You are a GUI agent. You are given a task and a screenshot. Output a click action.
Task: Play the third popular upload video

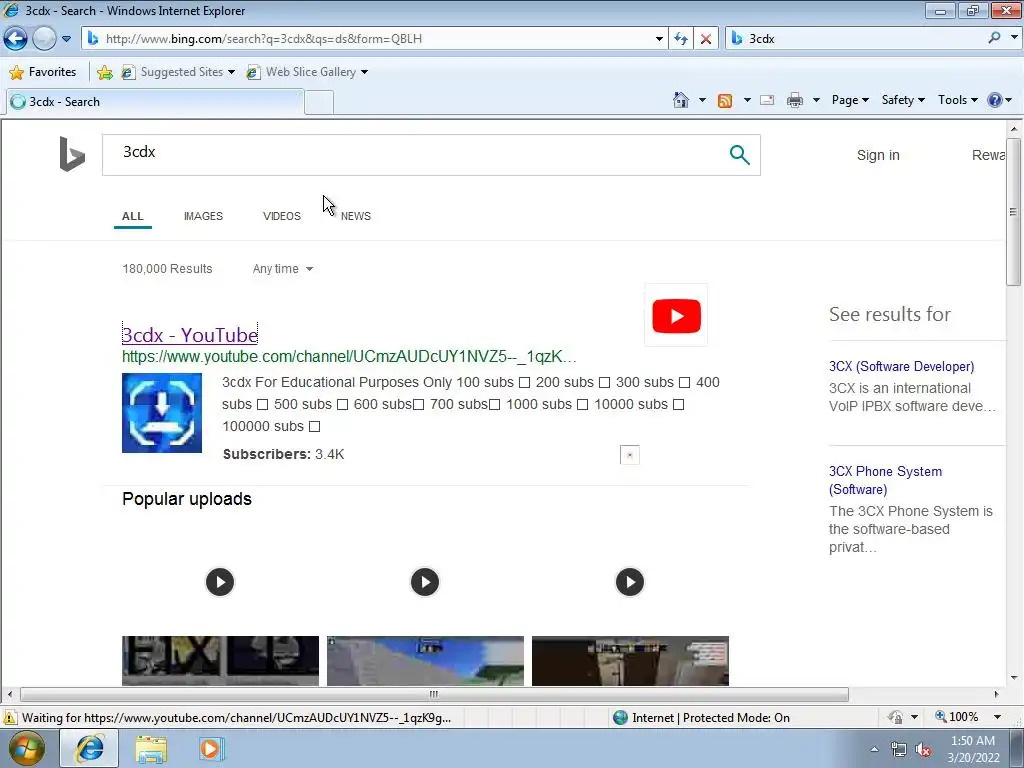pos(630,582)
